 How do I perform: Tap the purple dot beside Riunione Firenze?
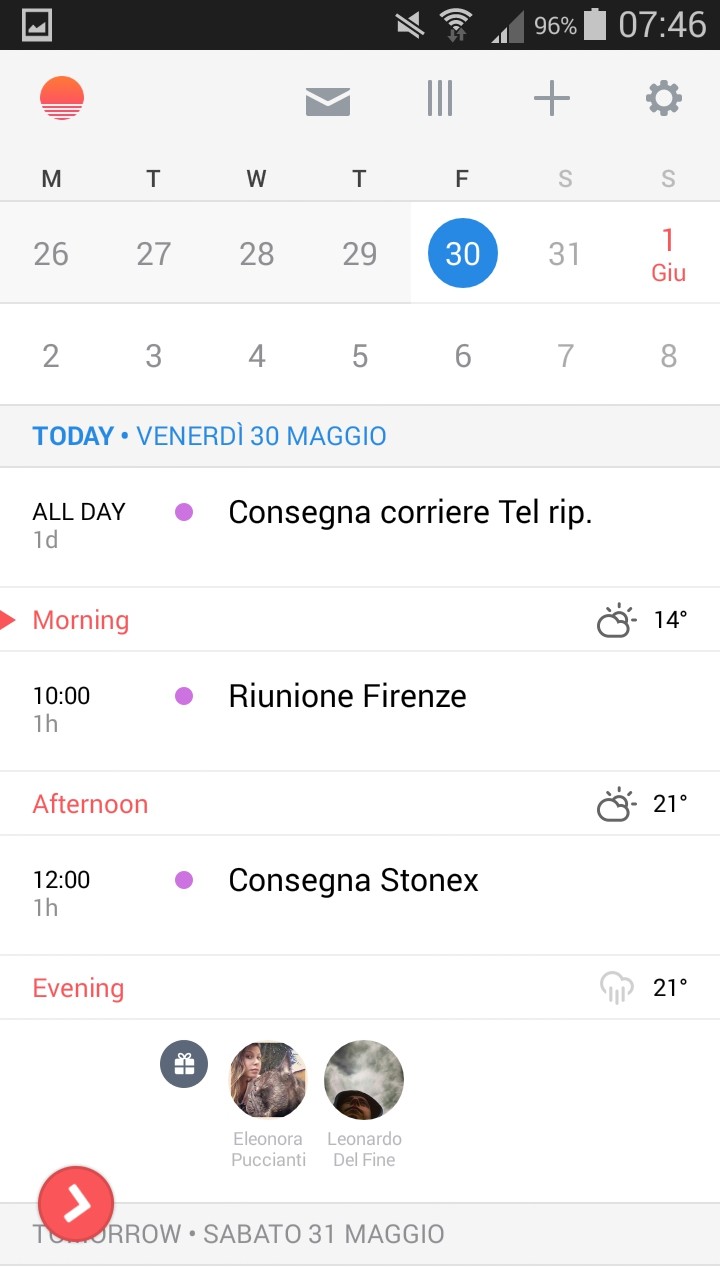(x=184, y=696)
